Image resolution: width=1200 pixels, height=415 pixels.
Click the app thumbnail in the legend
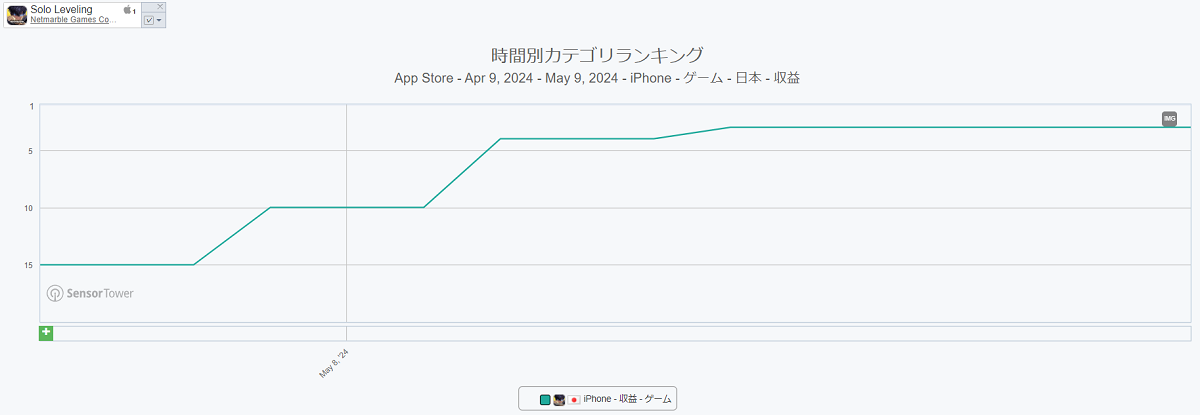560,399
